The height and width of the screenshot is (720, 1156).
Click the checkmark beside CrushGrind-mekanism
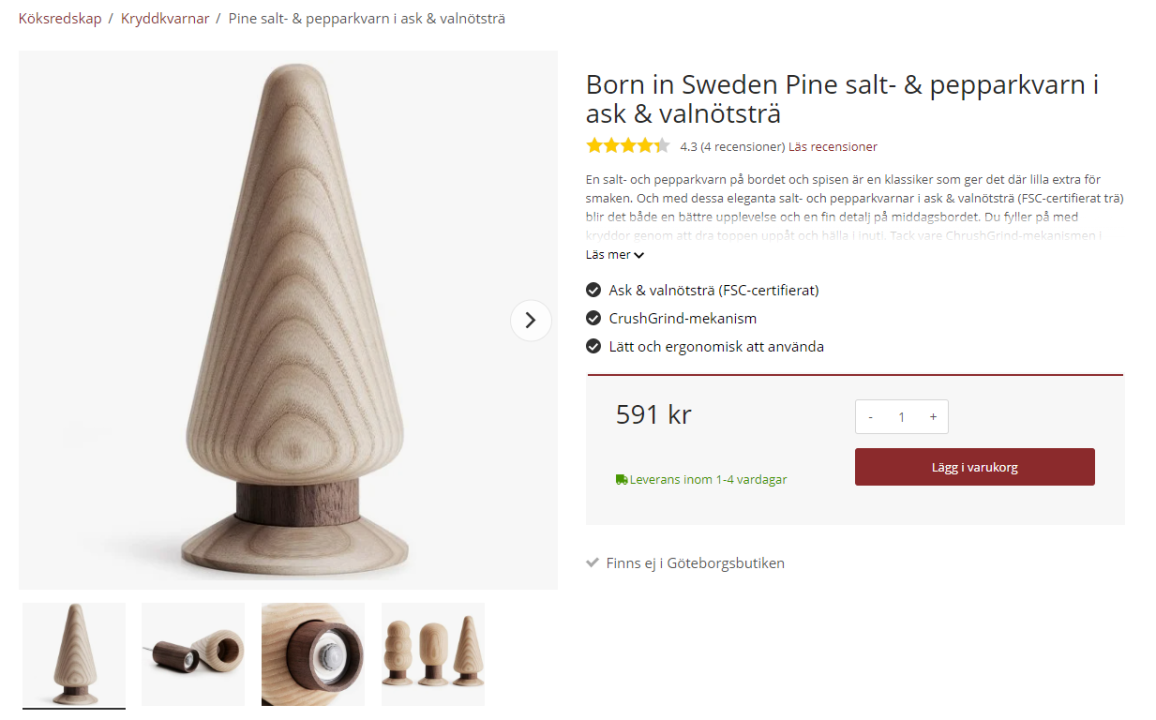593,318
